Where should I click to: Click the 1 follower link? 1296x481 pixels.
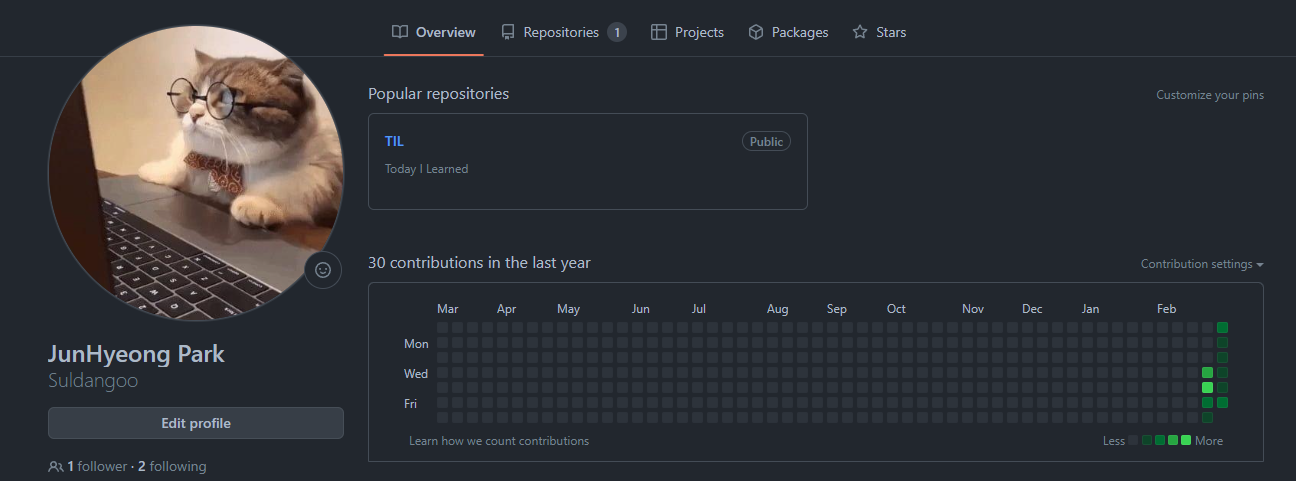(x=97, y=466)
